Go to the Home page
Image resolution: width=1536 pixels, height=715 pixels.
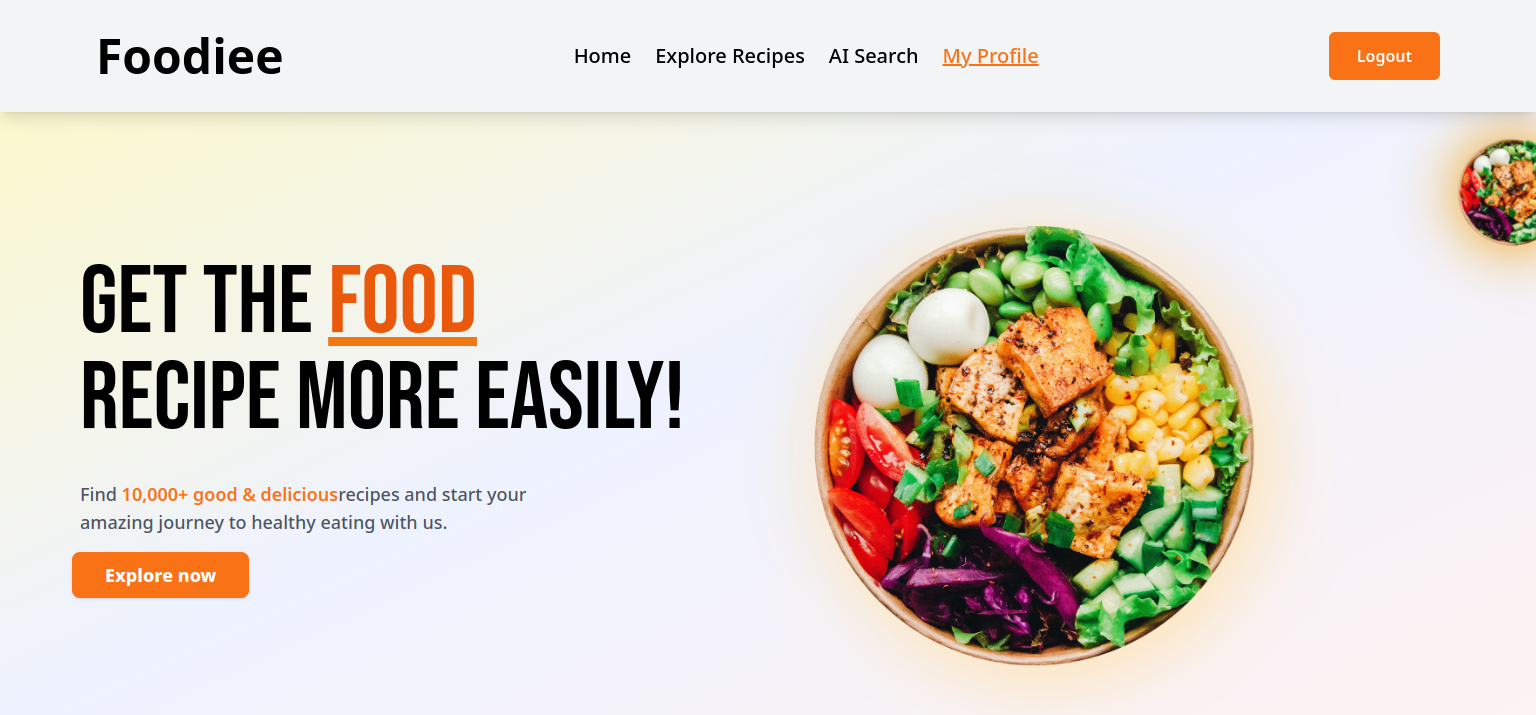coord(602,56)
